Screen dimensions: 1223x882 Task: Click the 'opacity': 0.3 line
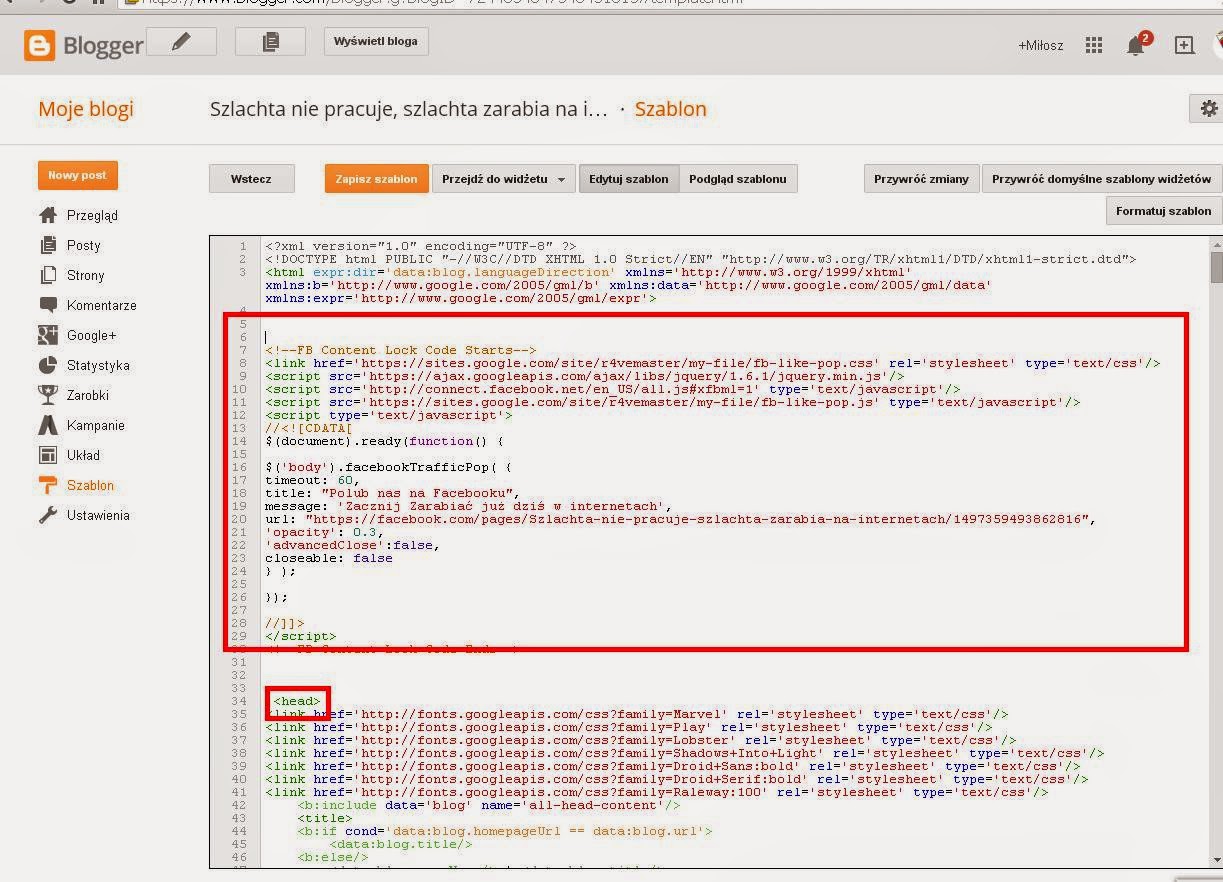(325, 532)
